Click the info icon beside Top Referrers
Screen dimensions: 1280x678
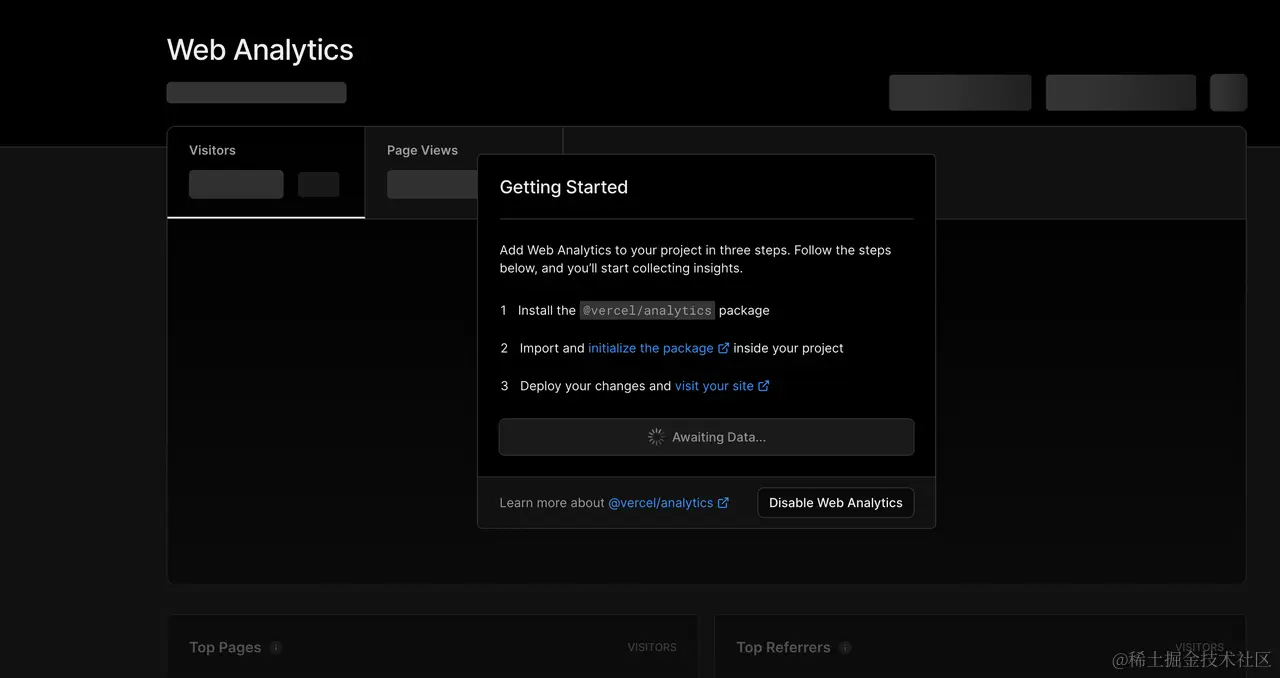(845, 647)
